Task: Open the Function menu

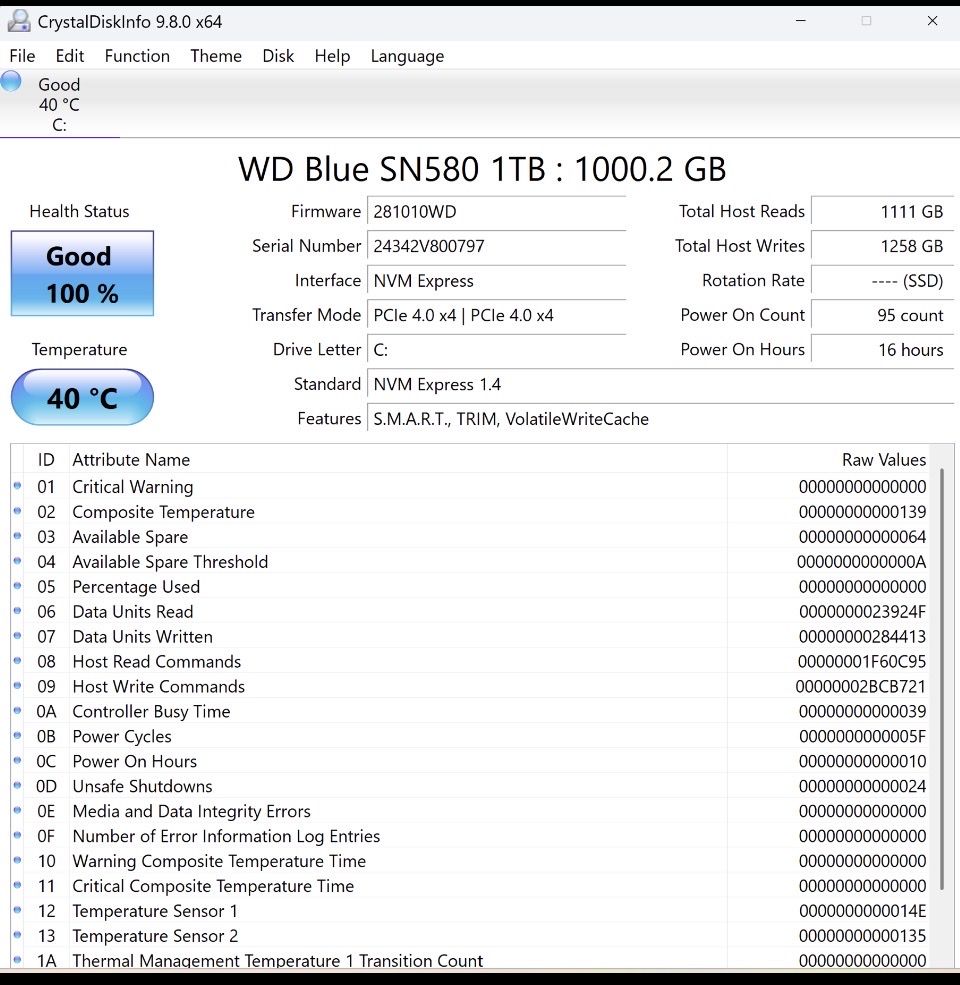Action: point(137,56)
